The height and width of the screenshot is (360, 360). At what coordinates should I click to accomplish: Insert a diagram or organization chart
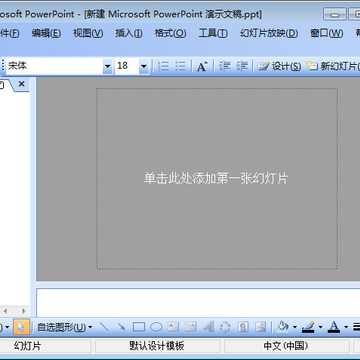click(x=226, y=327)
